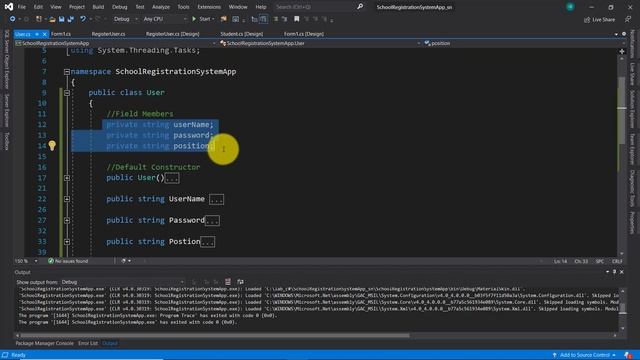Open the Extensions menu
Viewport: 640px width, 360px height.
click(209, 7)
